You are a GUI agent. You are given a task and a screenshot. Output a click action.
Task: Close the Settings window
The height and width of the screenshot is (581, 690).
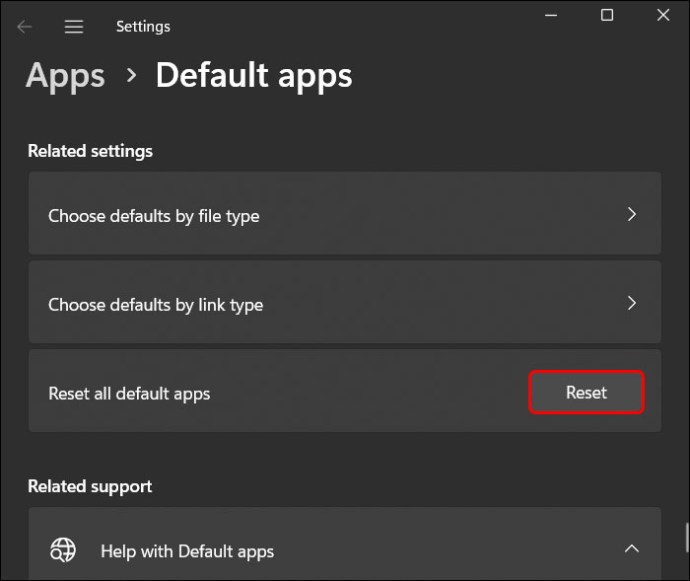tap(663, 15)
